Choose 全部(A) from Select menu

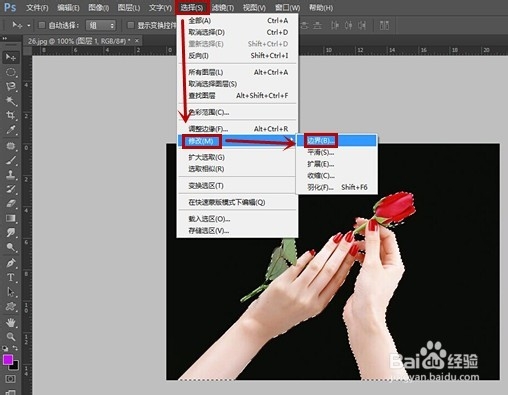(x=238, y=21)
